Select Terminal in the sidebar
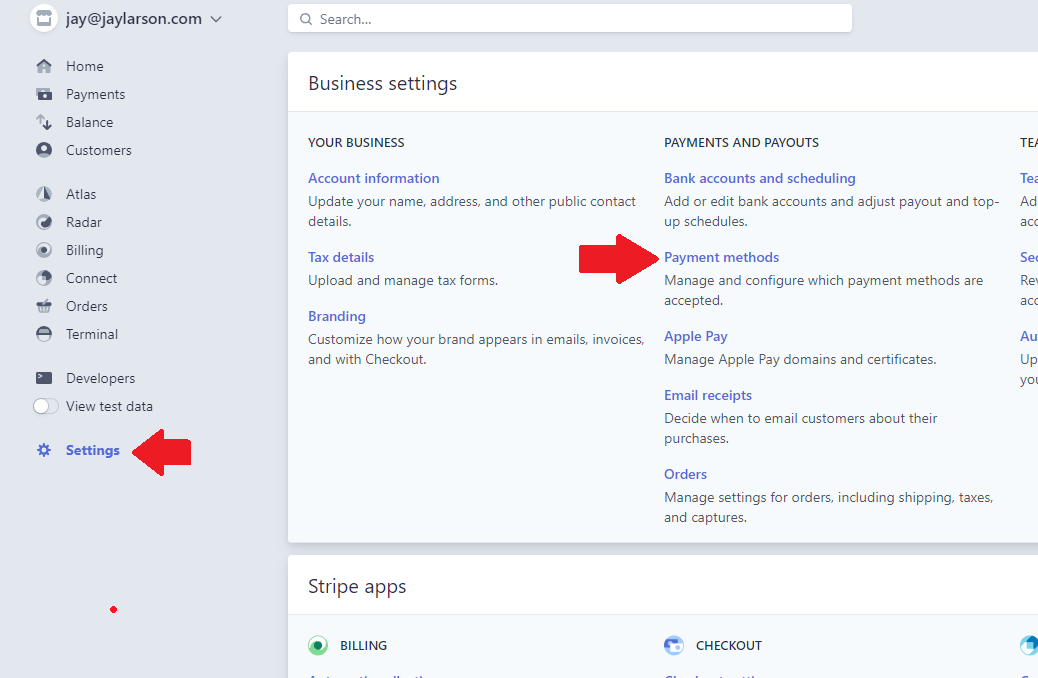This screenshot has height=678, width=1038. point(92,334)
